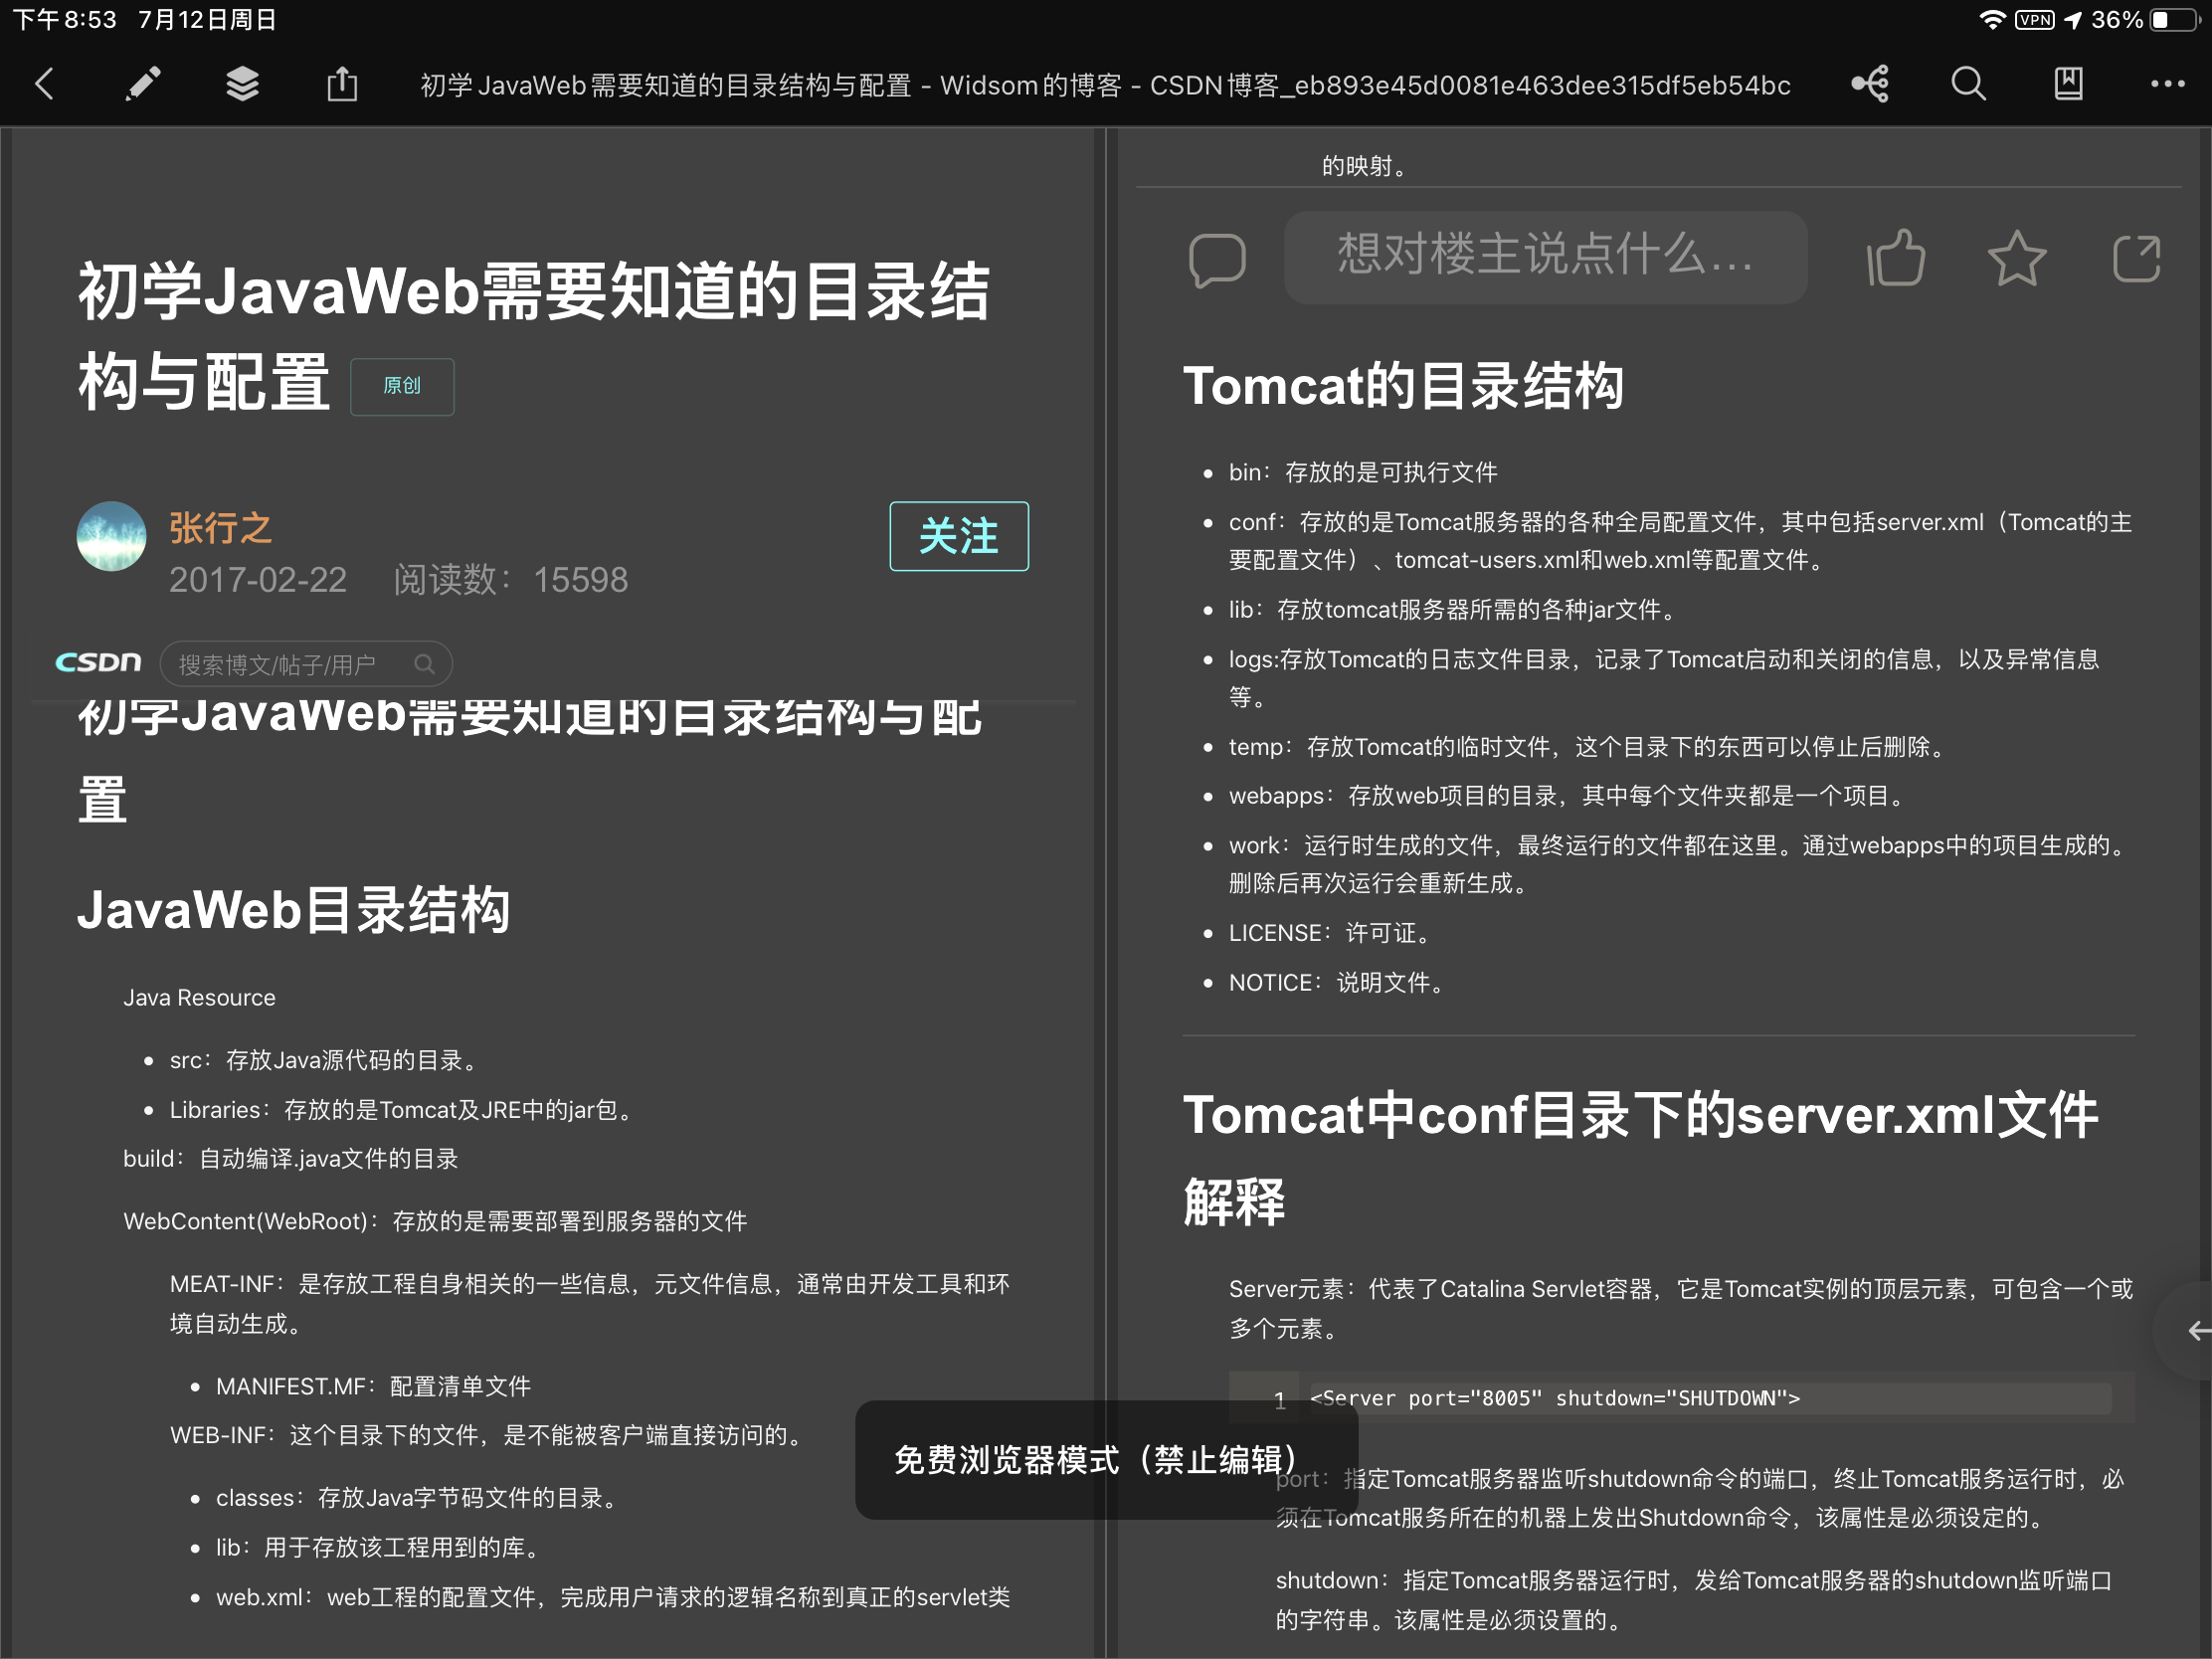
Task: Click the CSDN logo
Action: point(98,662)
